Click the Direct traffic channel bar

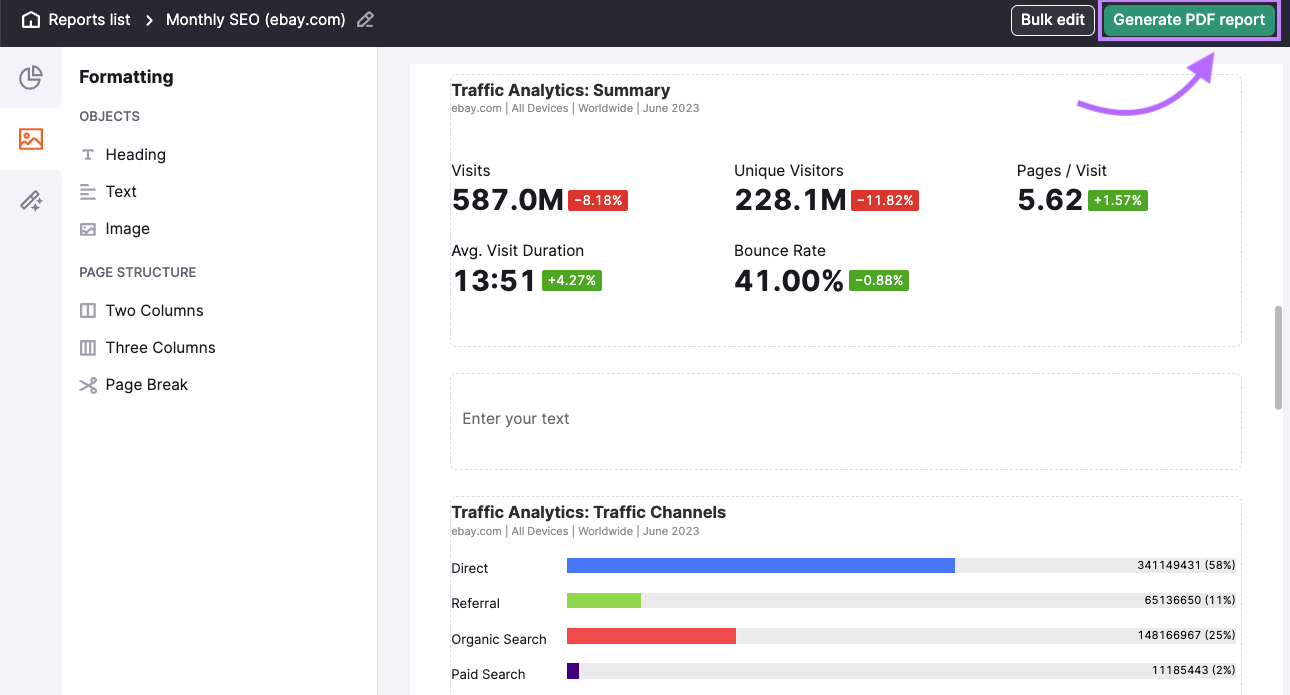tap(760, 565)
